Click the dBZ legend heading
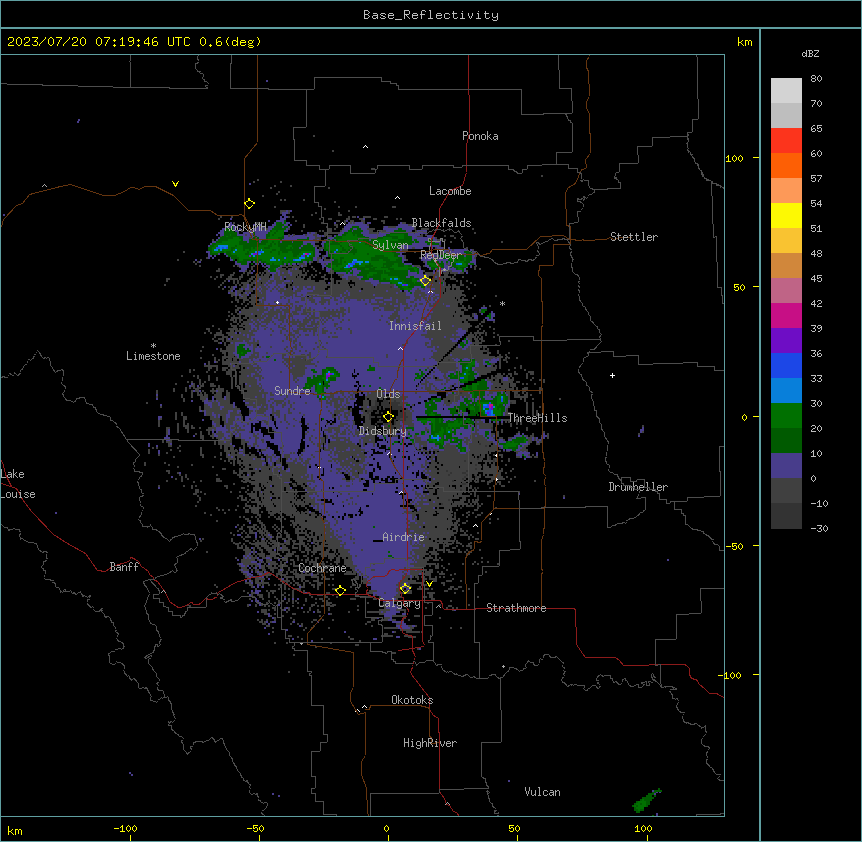The width and height of the screenshot is (862, 842). coord(810,53)
